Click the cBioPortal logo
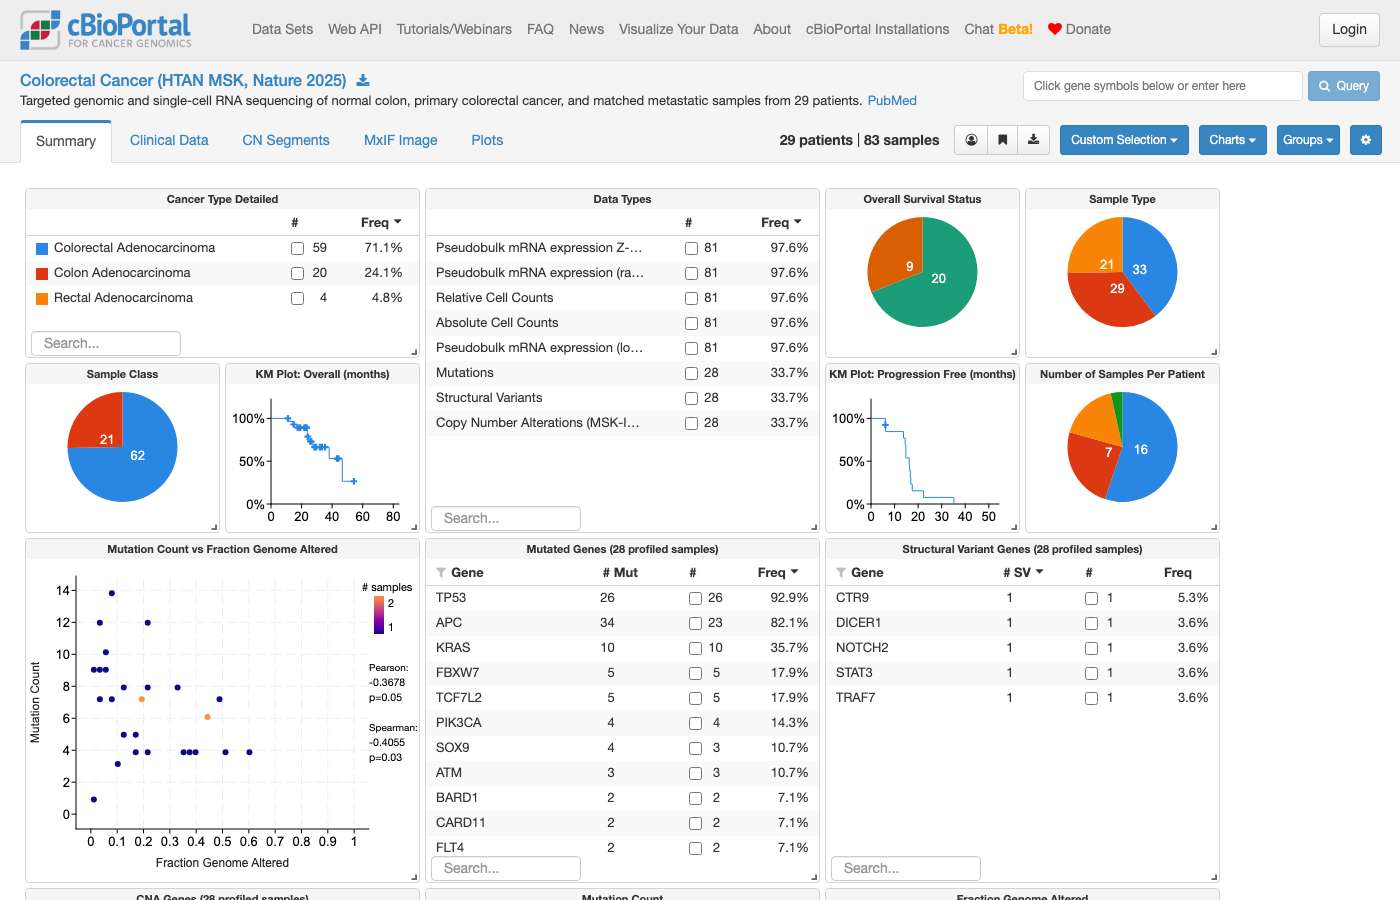 click(106, 30)
